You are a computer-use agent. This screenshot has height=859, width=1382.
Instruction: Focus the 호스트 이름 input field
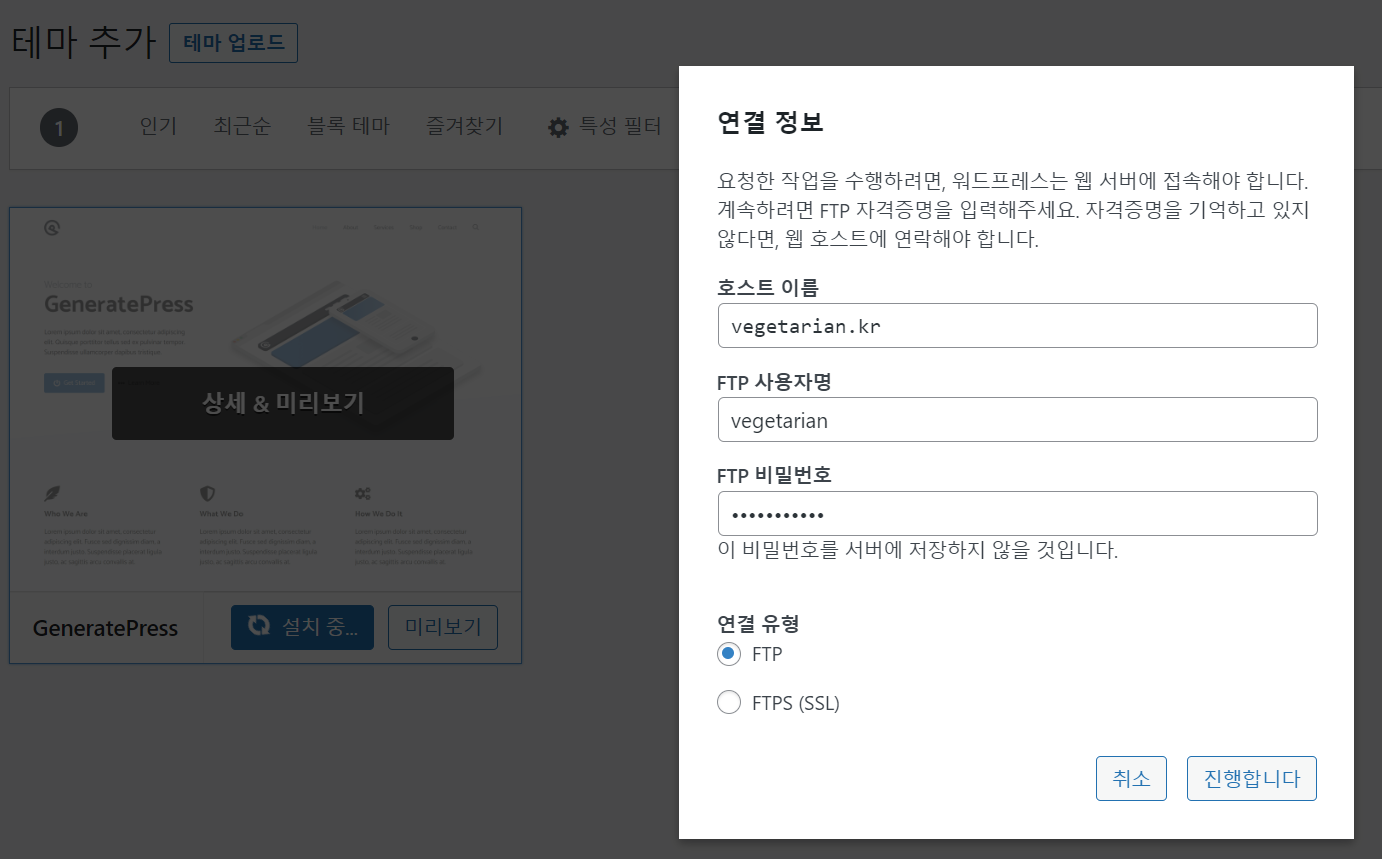tap(1017, 326)
